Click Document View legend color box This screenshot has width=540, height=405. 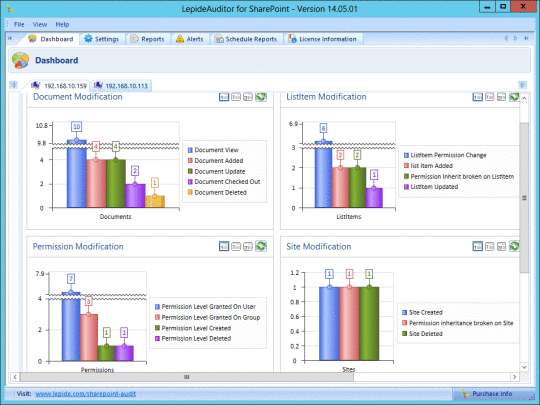(190, 150)
